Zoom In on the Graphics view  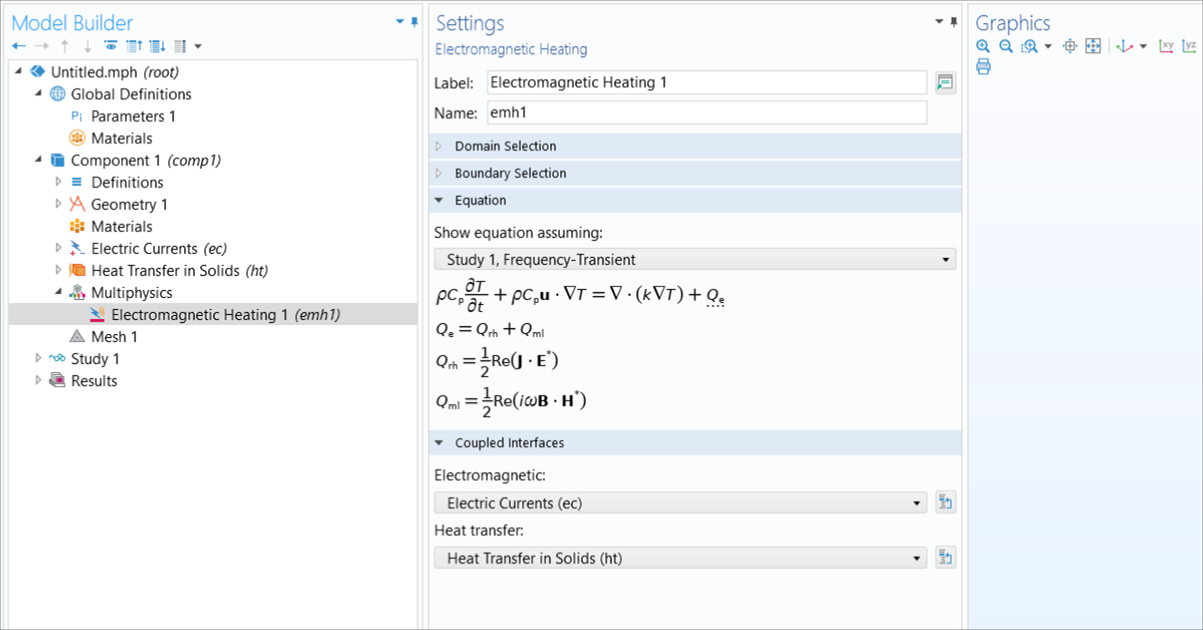(x=983, y=46)
